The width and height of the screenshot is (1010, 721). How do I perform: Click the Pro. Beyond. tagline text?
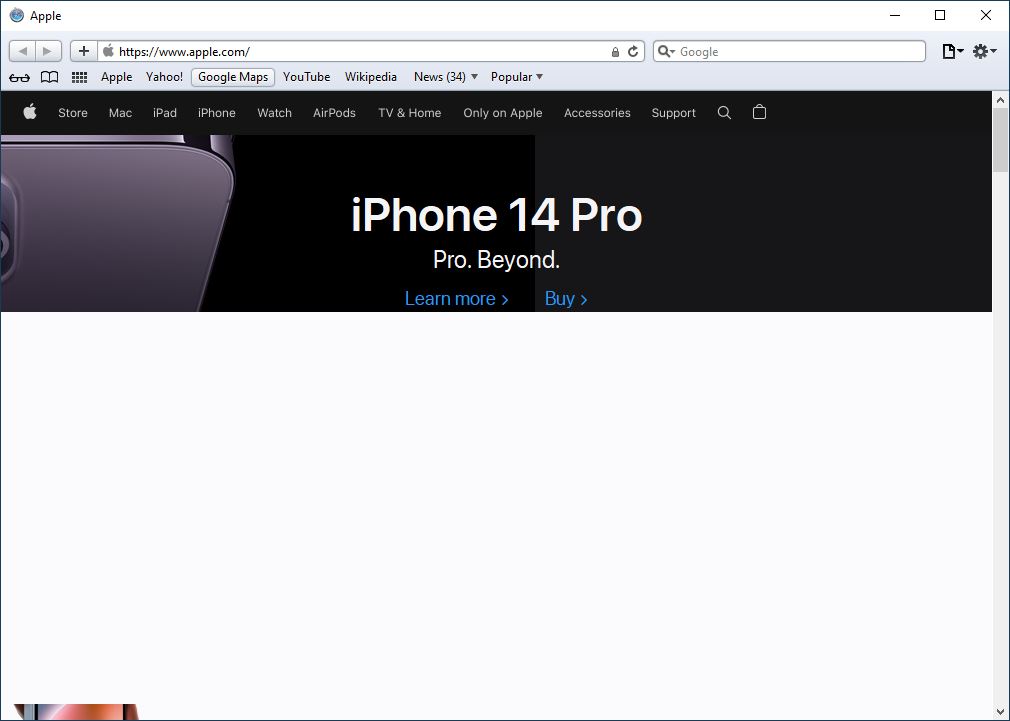(497, 260)
